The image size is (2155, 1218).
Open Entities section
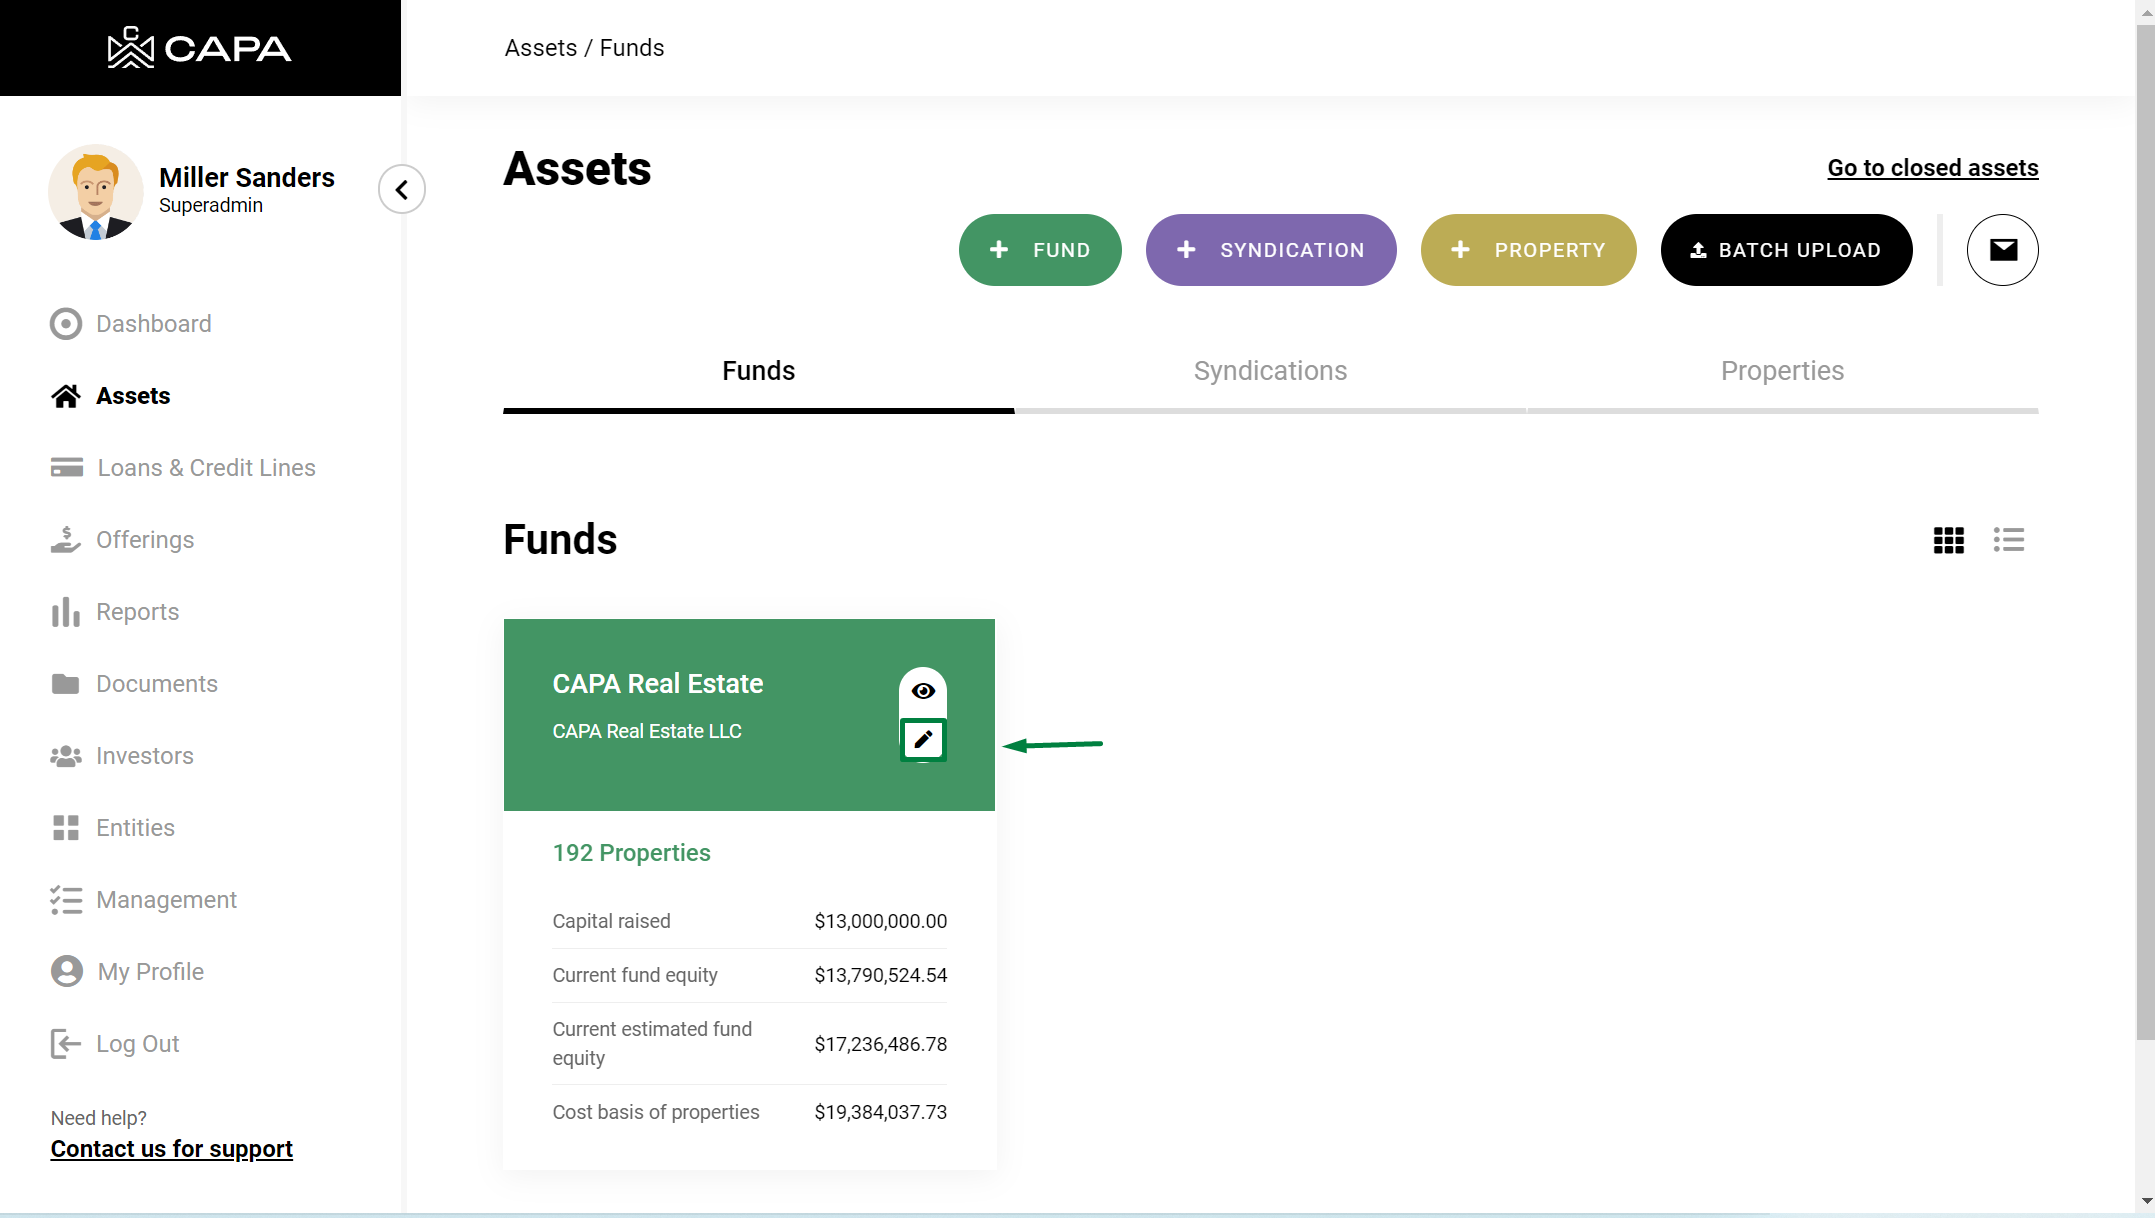coord(135,828)
